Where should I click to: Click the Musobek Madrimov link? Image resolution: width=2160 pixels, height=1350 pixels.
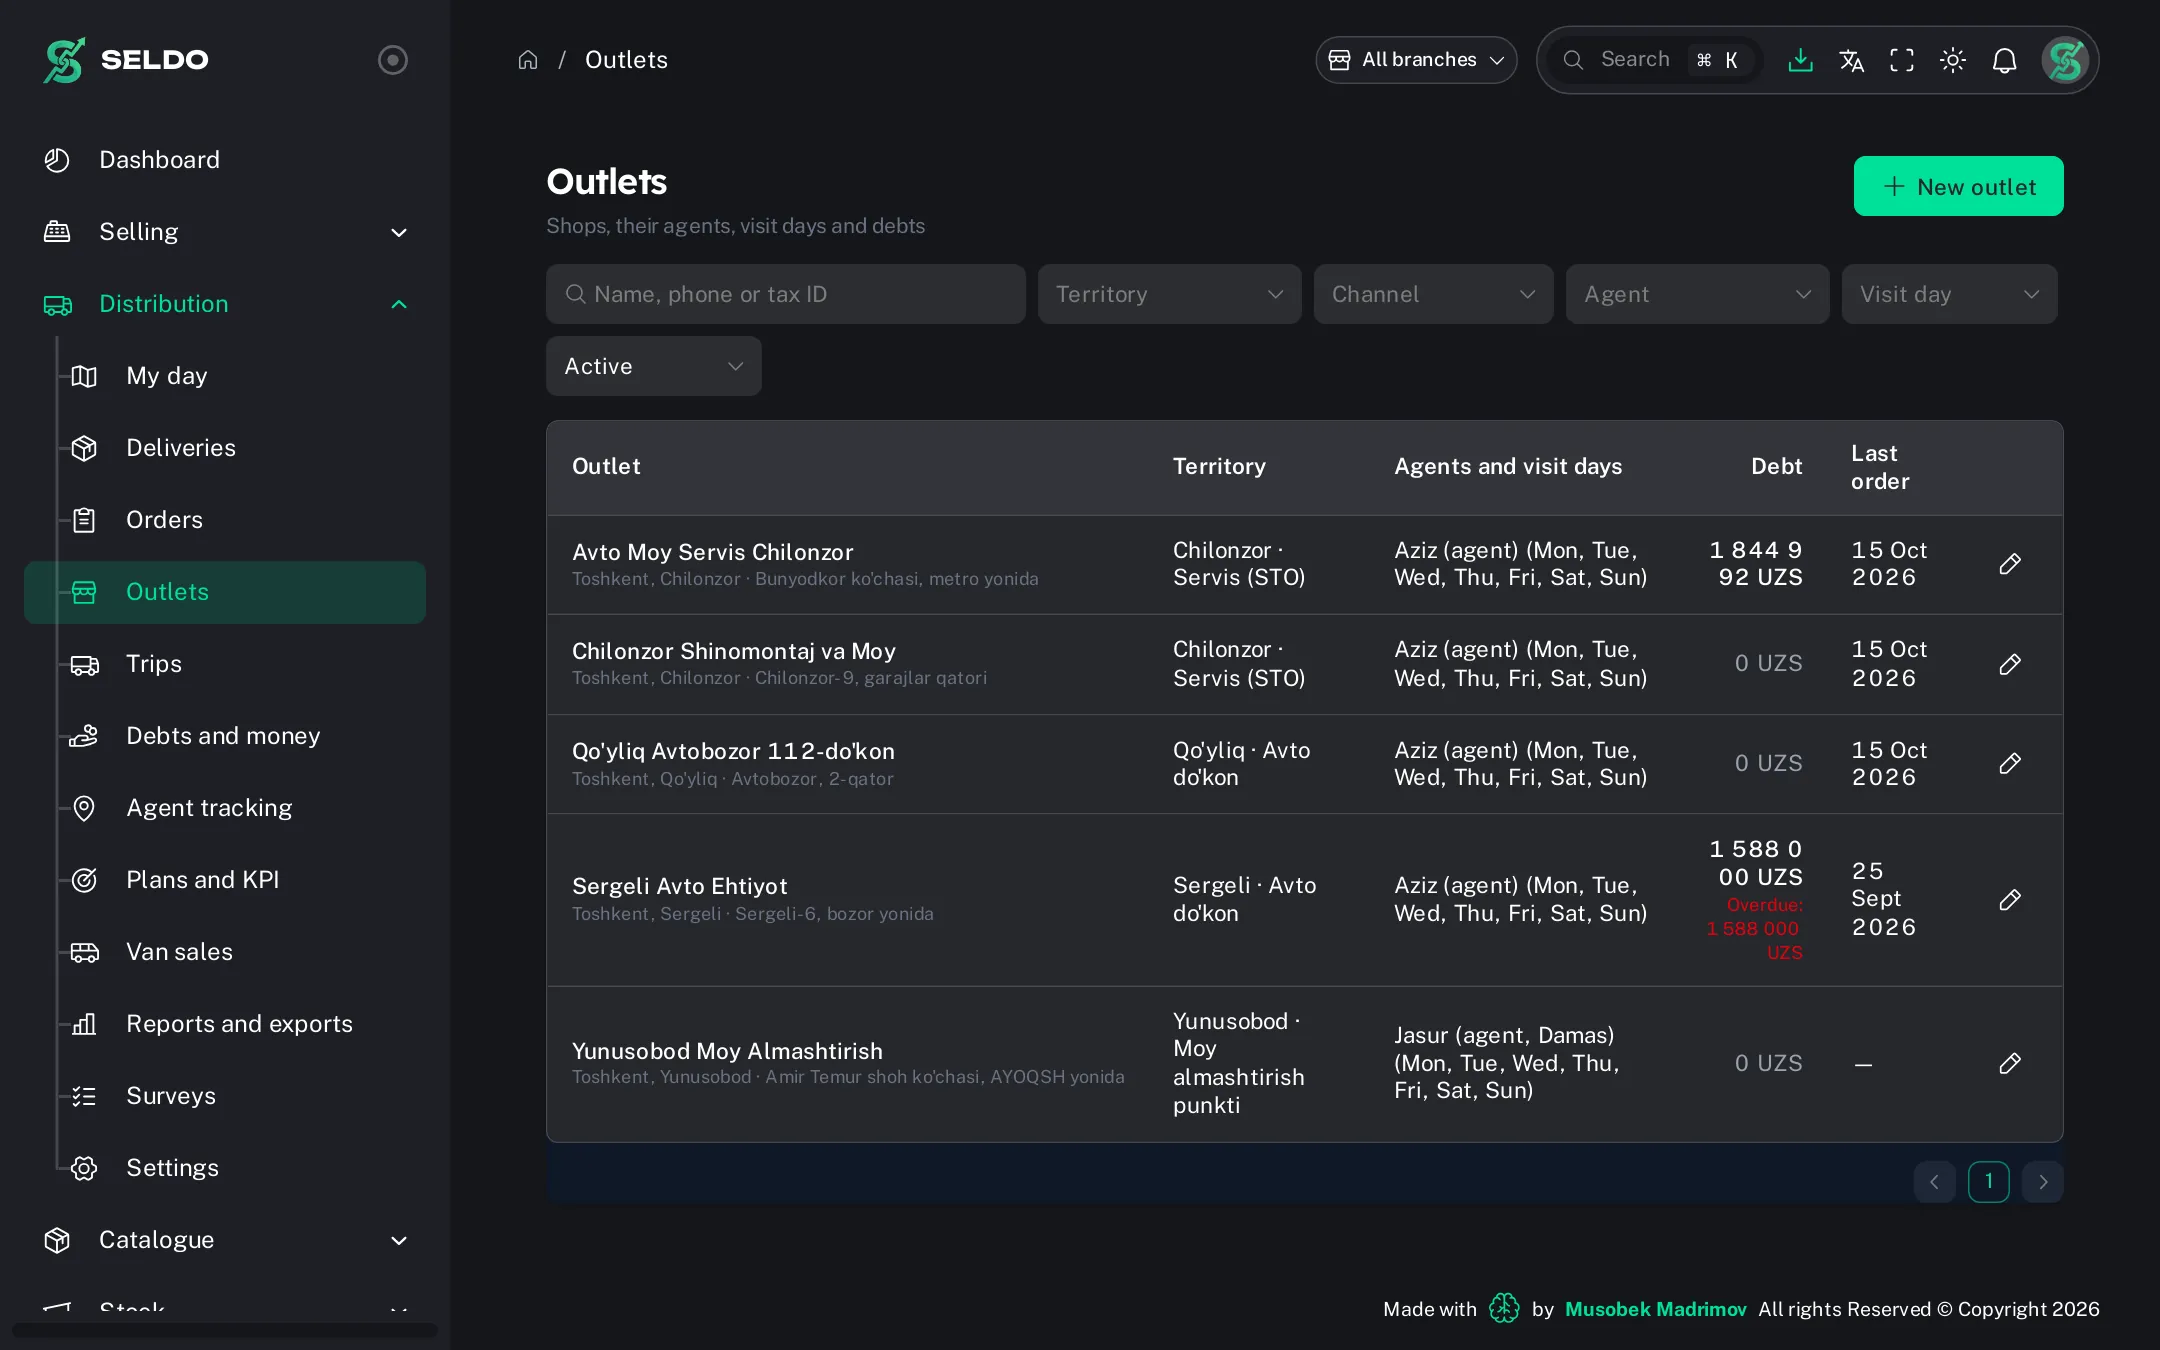click(x=1655, y=1309)
